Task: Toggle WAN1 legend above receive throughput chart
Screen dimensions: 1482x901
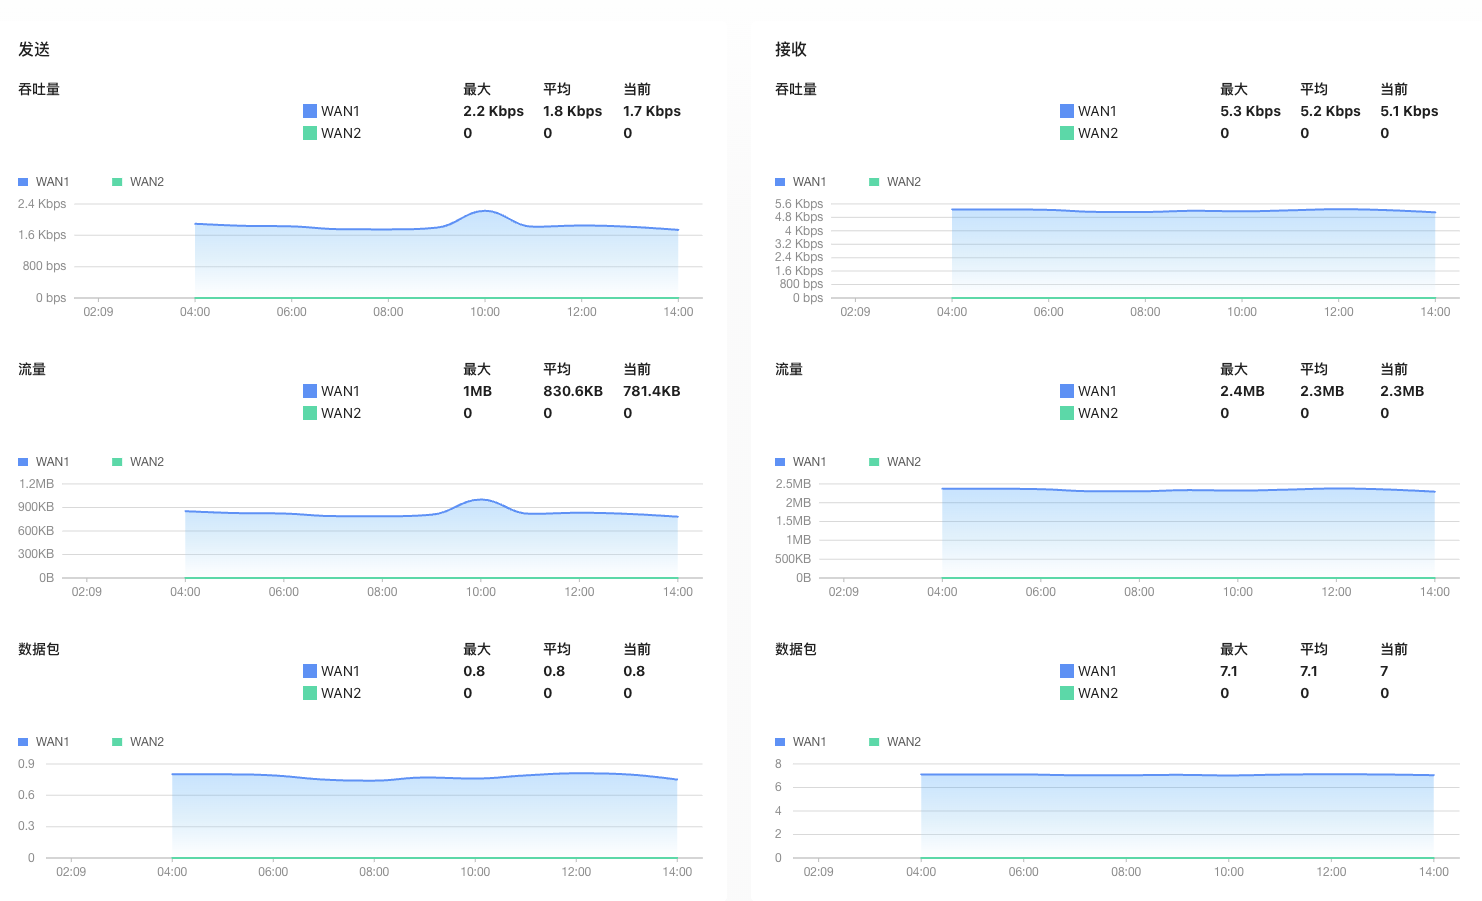Action: [801, 182]
